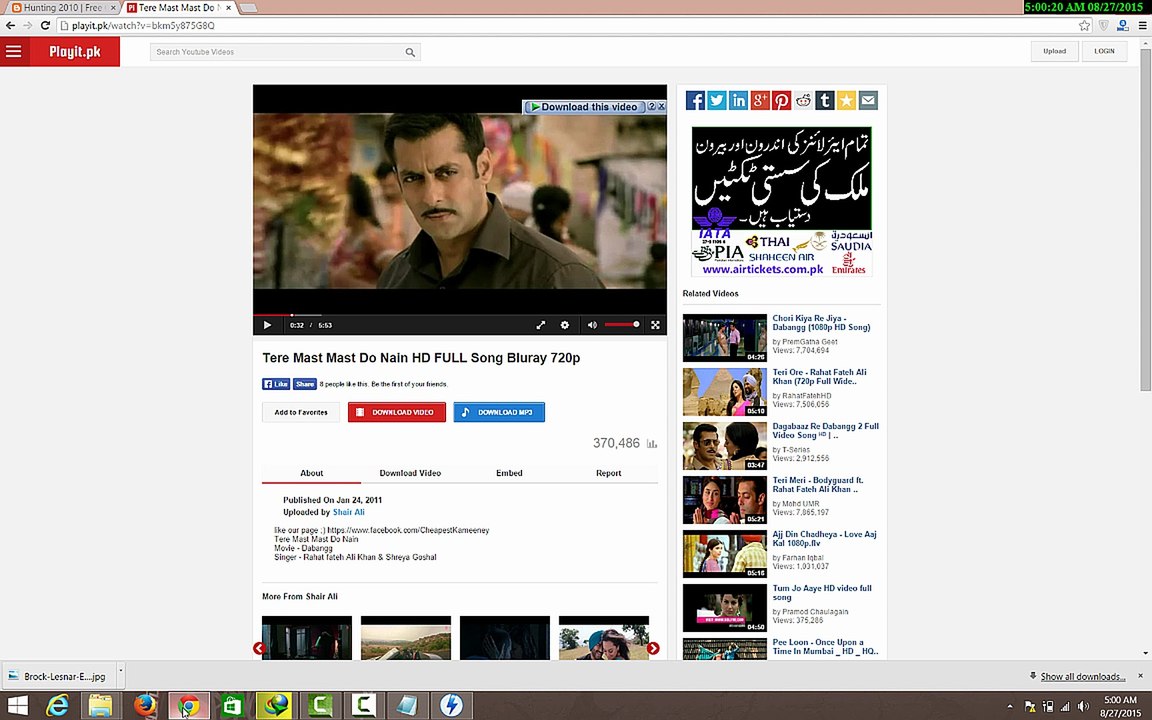The image size is (1152, 720).
Task: Click the airtickets.com.pk advertisement
Action: 782,201
